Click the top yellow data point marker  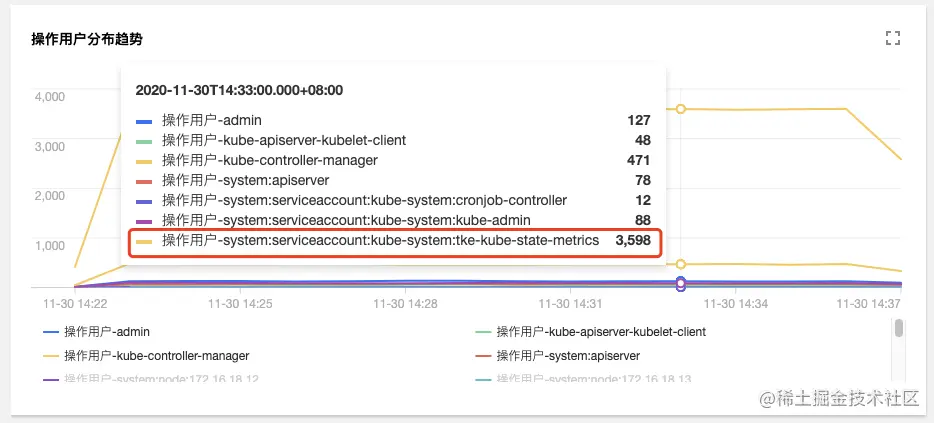click(x=681, y=109)
